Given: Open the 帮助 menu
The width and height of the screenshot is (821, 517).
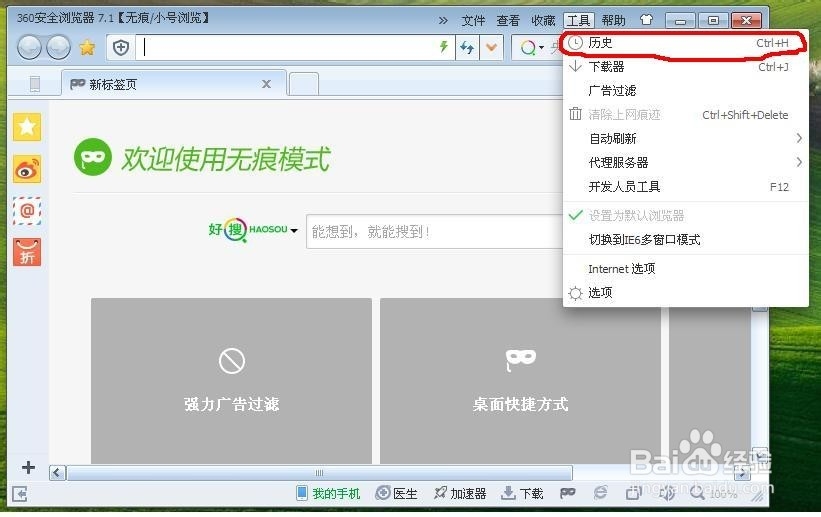Looking at the screenshot, I should pos(613,20).
